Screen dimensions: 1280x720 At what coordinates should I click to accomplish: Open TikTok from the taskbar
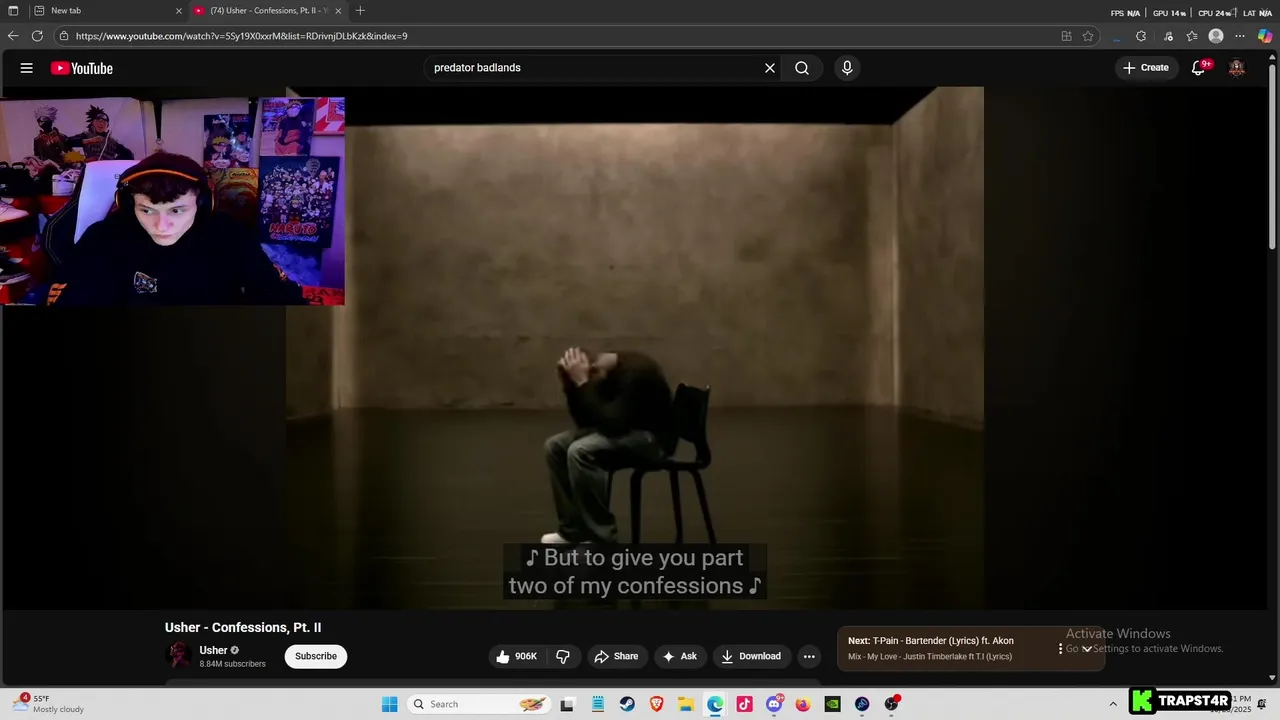(744, 704)
